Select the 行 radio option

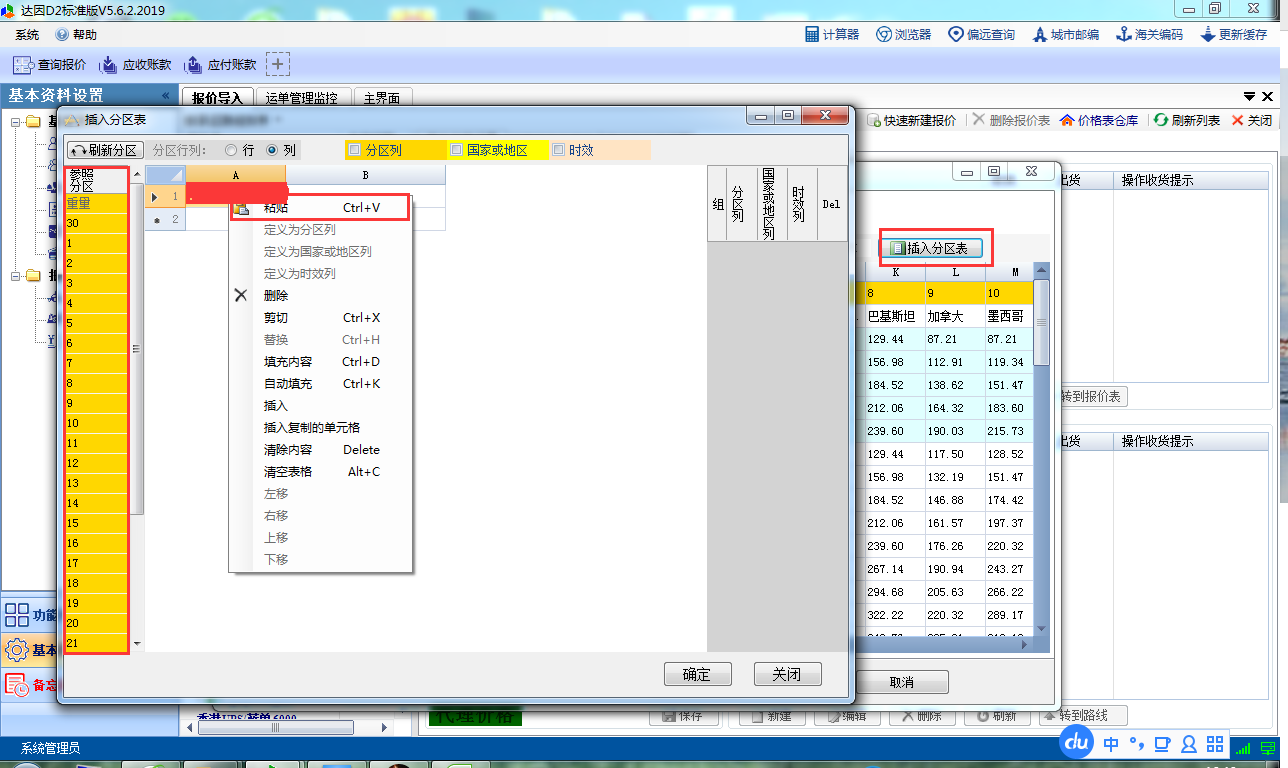point(232,150)
